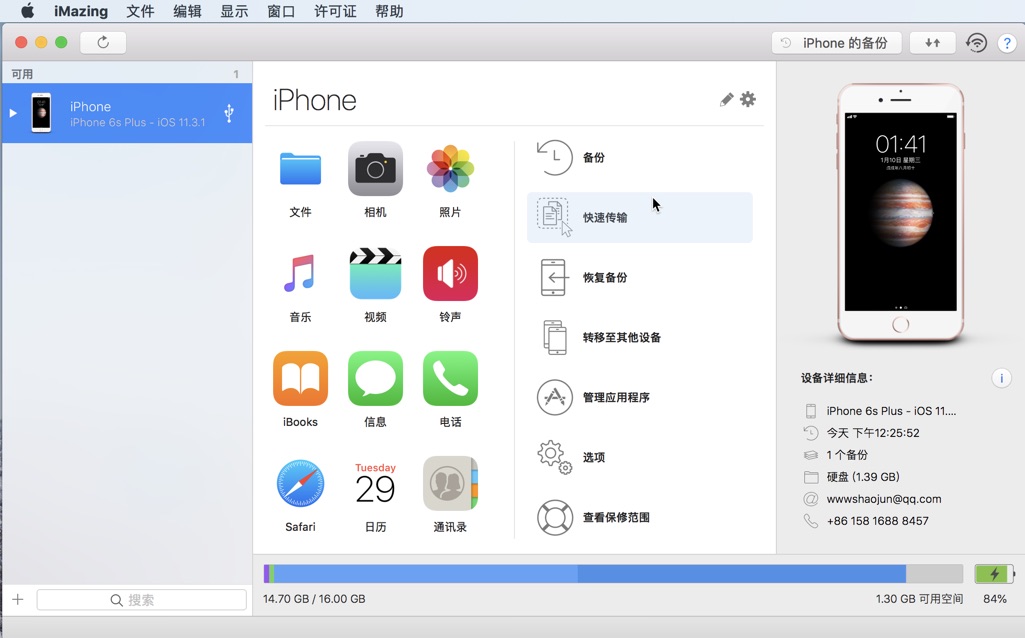Open the 窗口 menu
The image size is (1025, 638).
coord(281,11)
